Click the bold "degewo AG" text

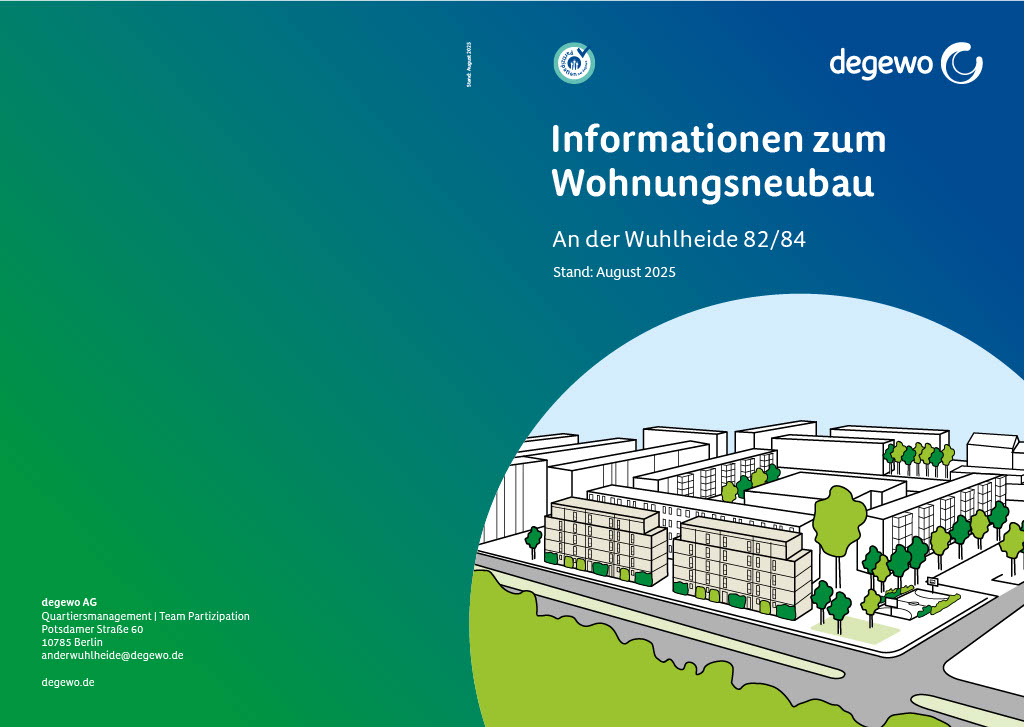(69, 602)
